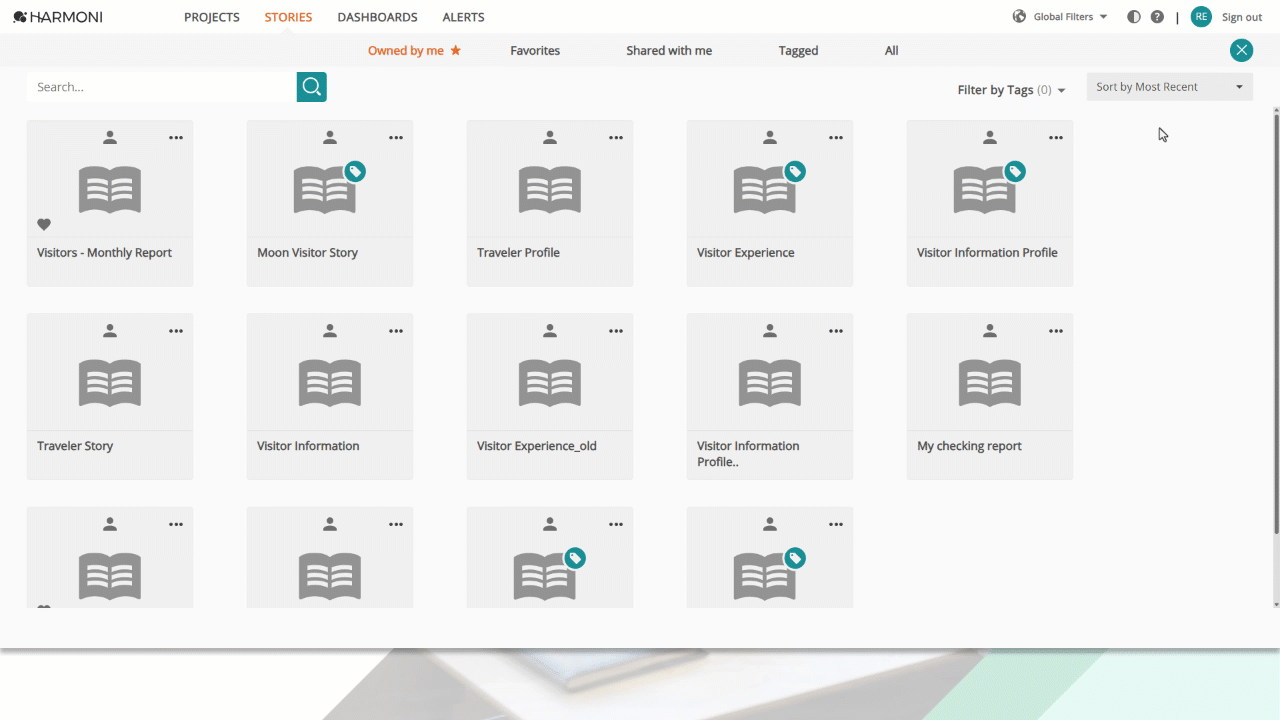Switch to the Favorites tab

pyautogui.click(x=535, y=51)
